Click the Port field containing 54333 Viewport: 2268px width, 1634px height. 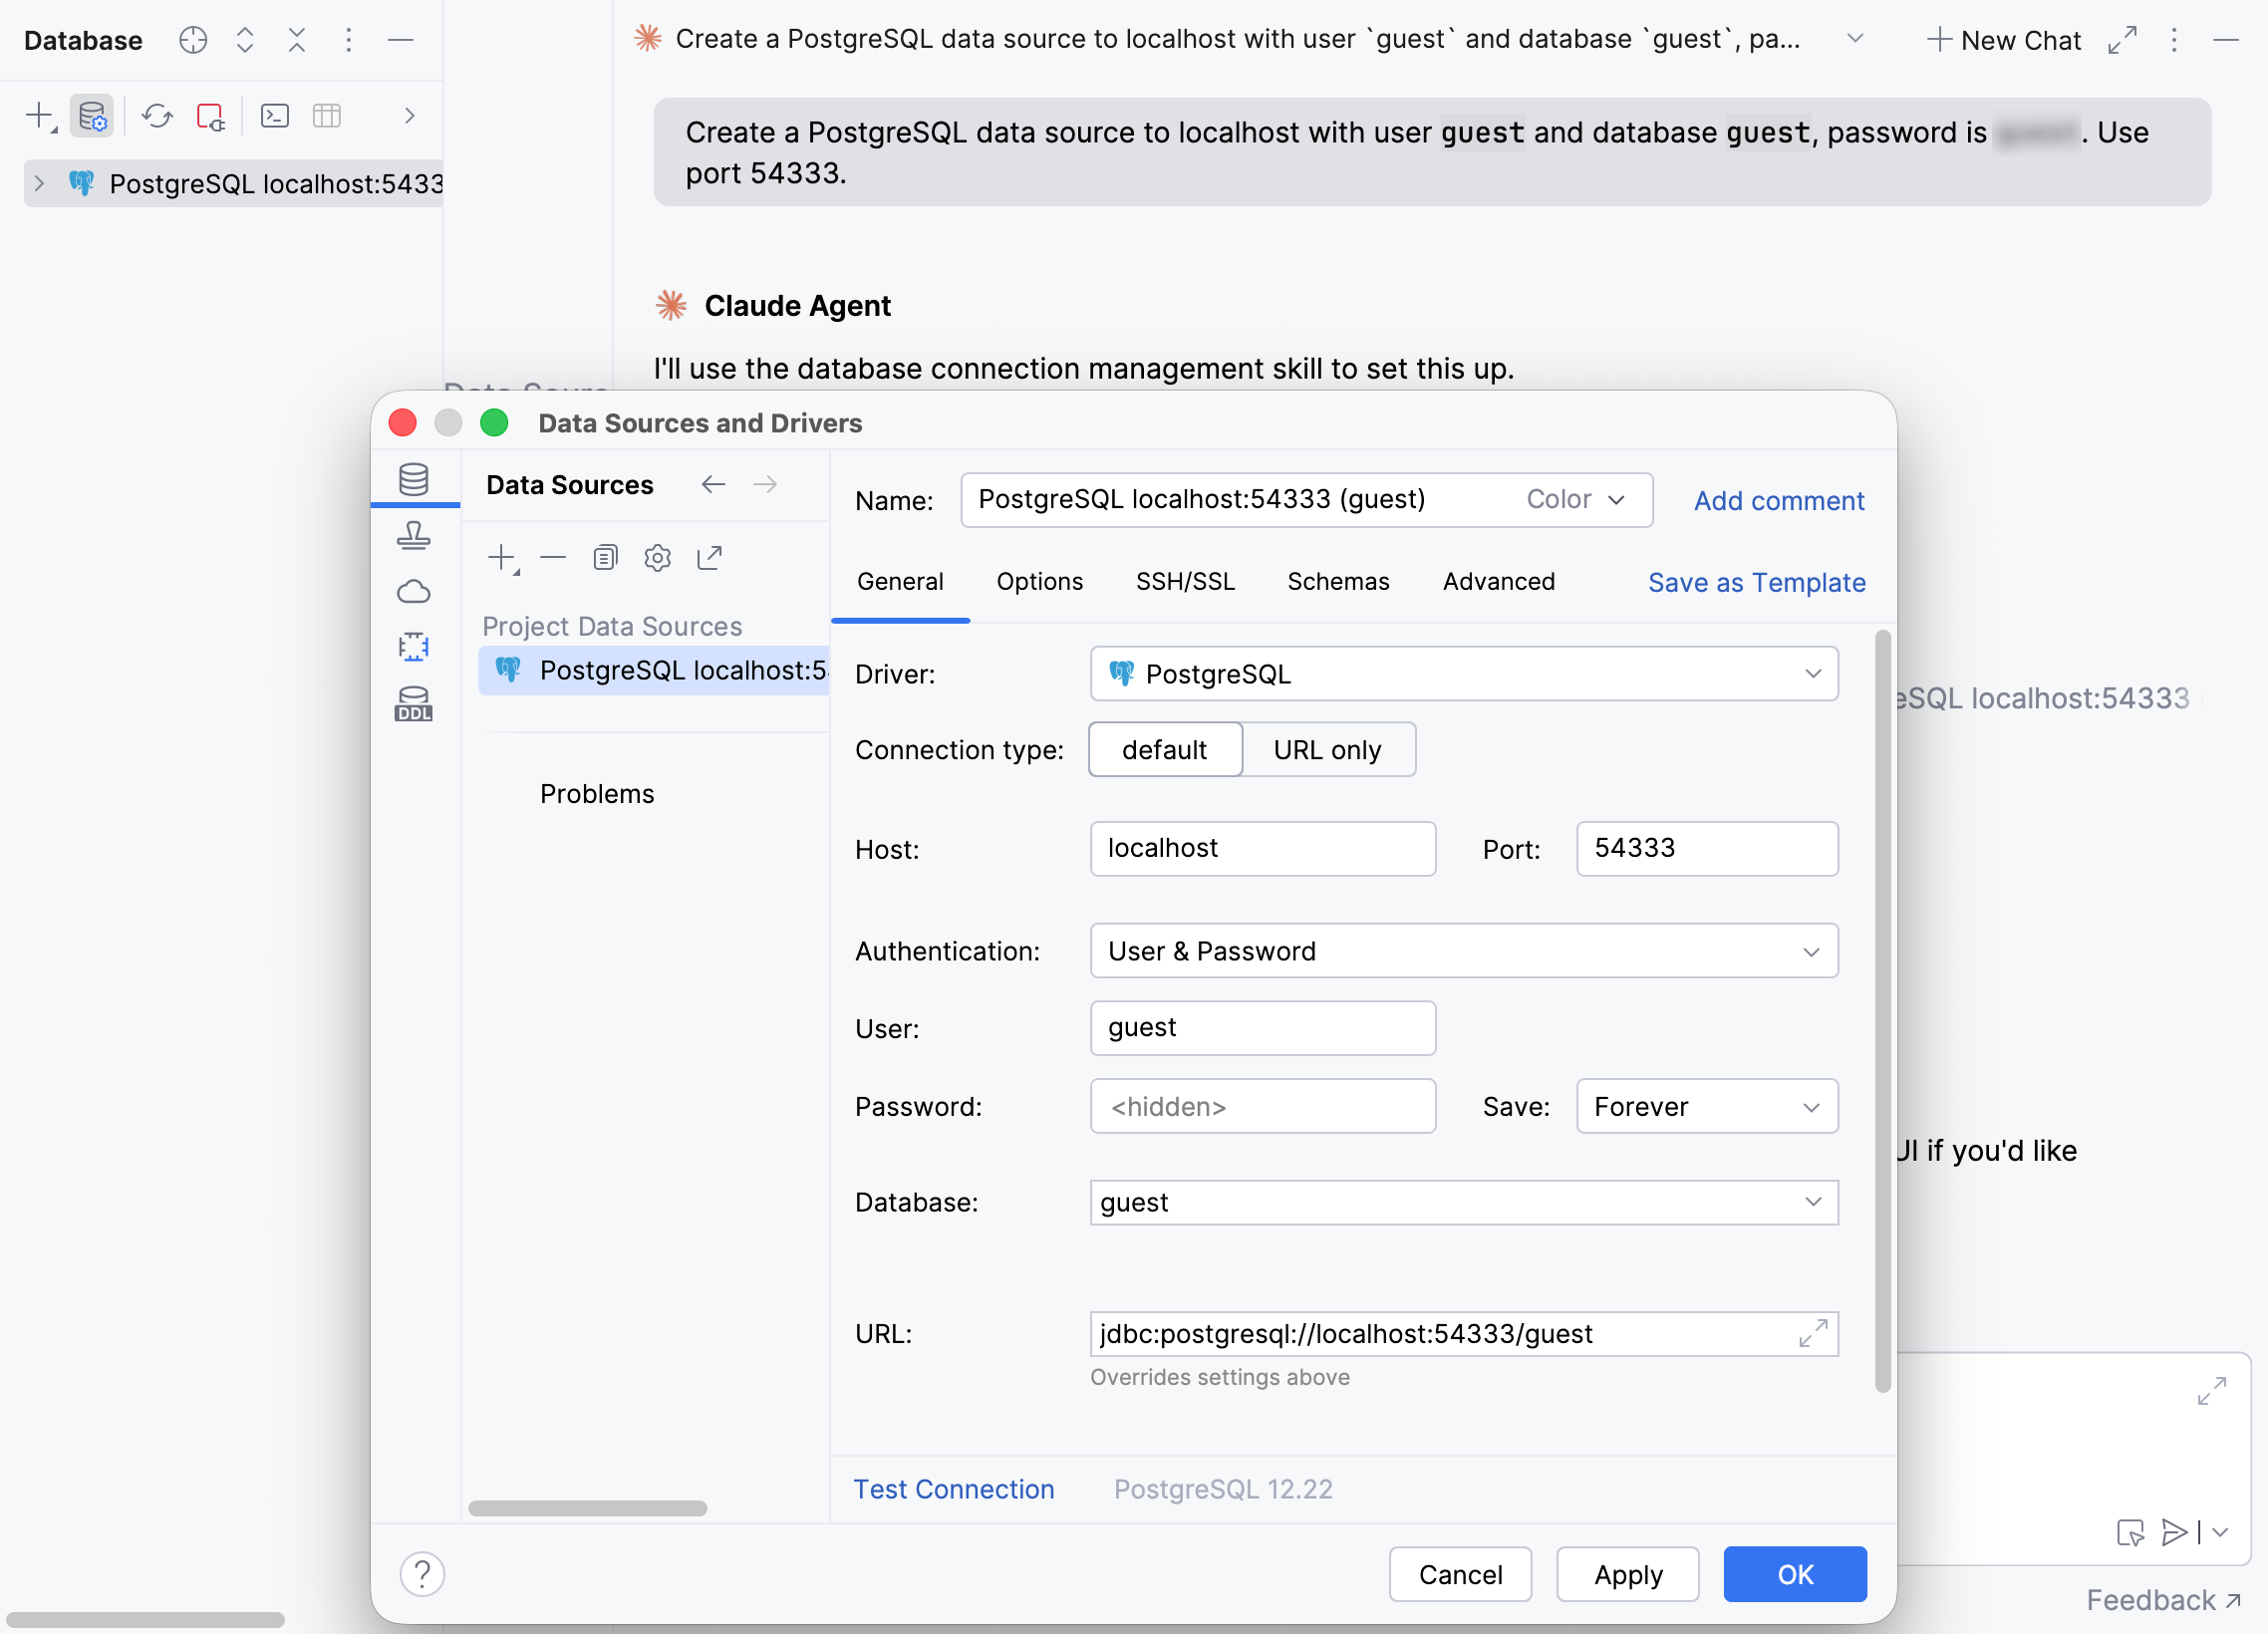pos(1707,849)
